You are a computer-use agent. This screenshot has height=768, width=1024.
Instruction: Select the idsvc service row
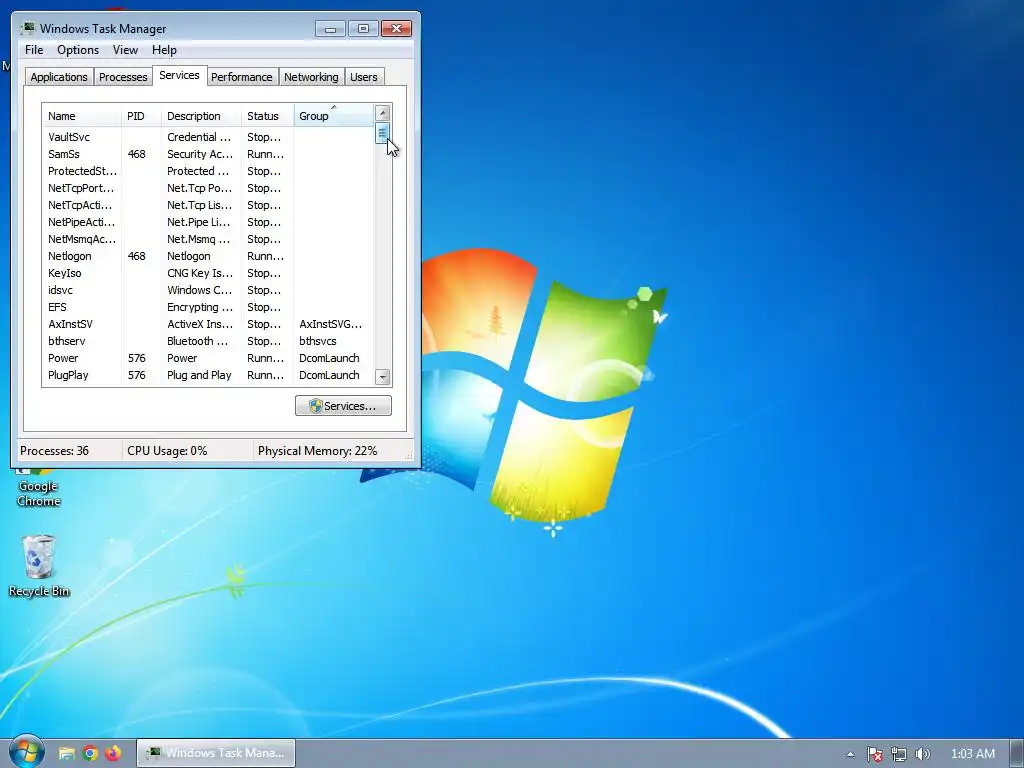coord(208,289)
